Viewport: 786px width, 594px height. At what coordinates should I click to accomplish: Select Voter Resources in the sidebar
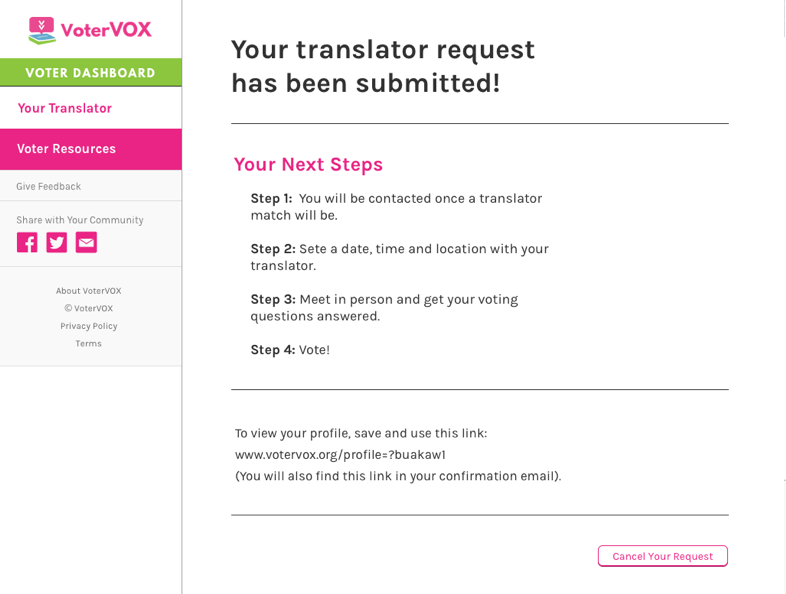pyautogui.click(x=67, y=149)
